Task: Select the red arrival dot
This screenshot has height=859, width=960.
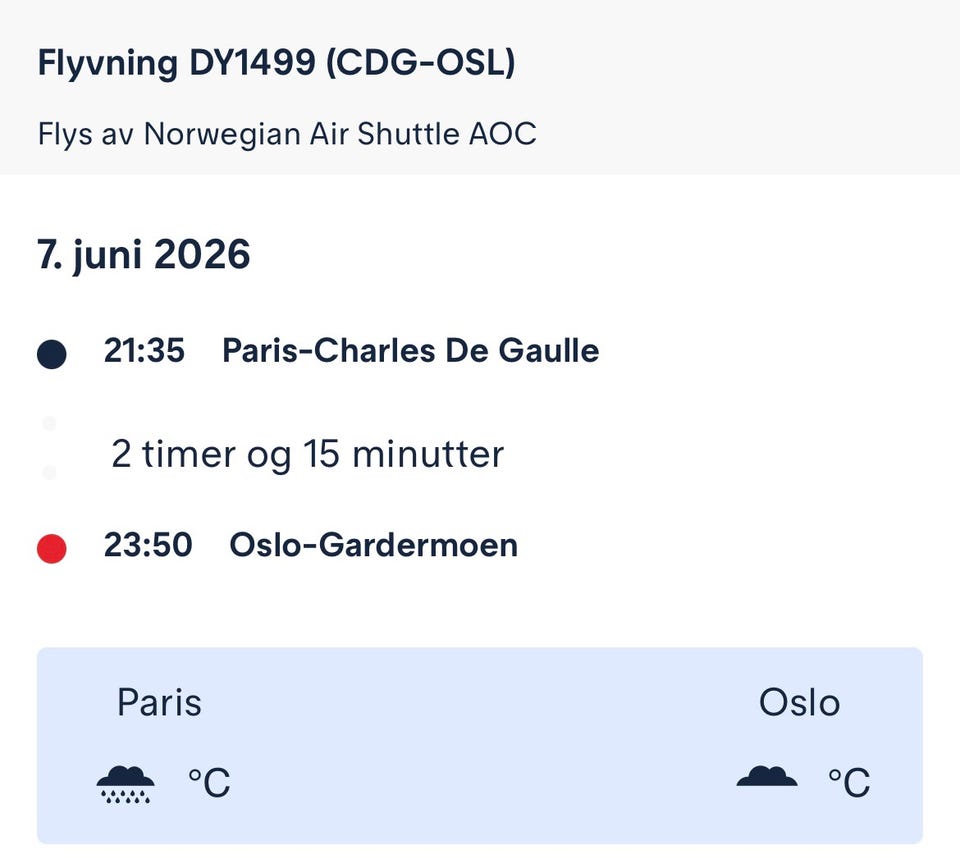Action: pyautogui.click(x=51, y=548)
